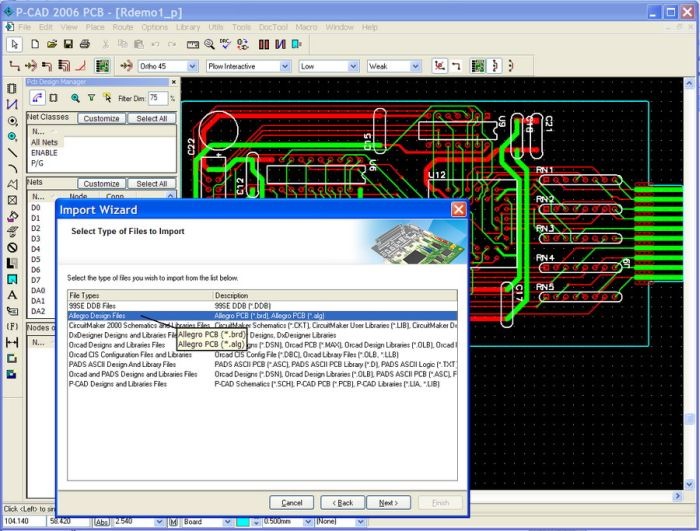700x531 pixels.
Task: Select net D3 in the Nets list
Action: pyautogui.click(x=36, y=238)
